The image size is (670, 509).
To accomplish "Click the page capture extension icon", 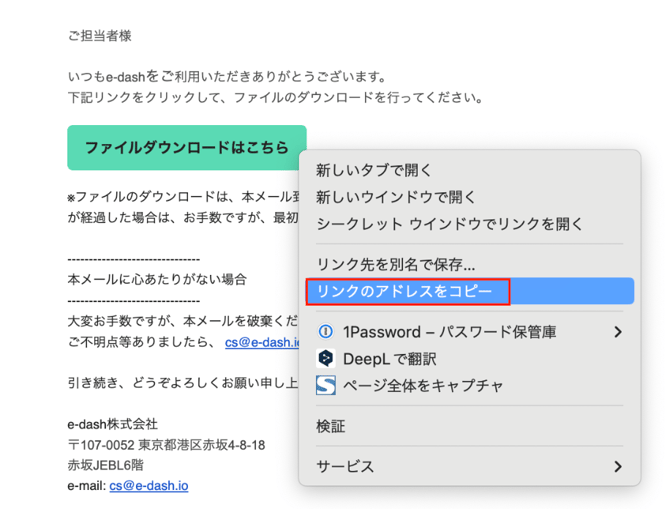I will 325,385.
